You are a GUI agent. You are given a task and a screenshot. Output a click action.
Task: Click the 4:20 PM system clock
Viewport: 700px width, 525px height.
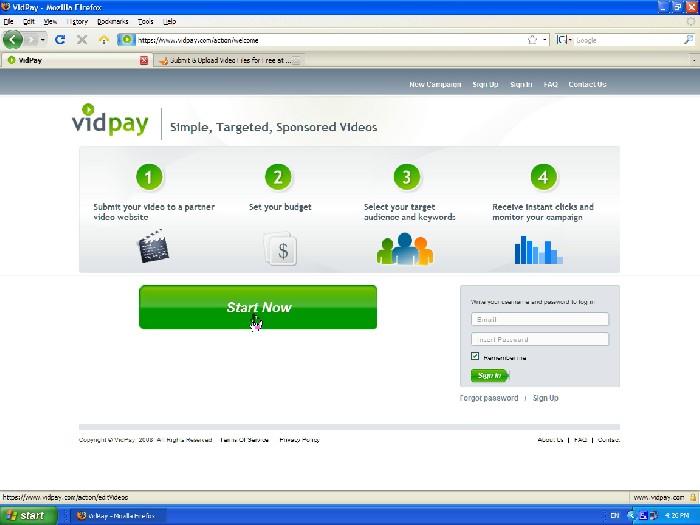click(x=677, y=516)
